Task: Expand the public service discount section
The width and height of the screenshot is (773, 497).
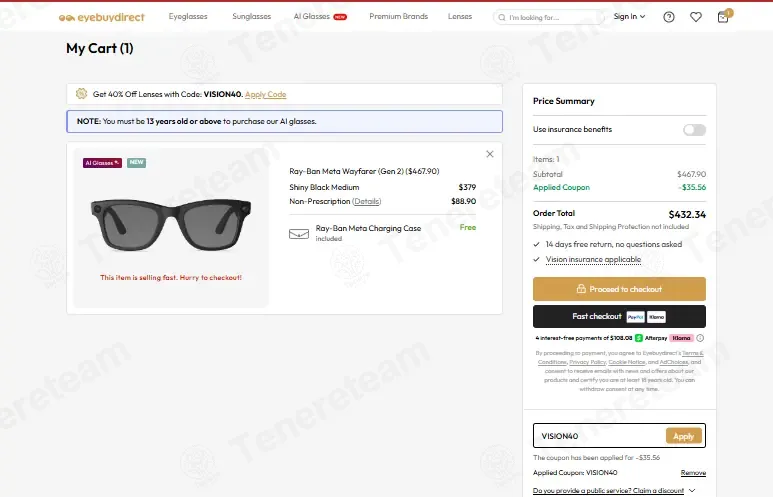Action: [x=614, y=491]
